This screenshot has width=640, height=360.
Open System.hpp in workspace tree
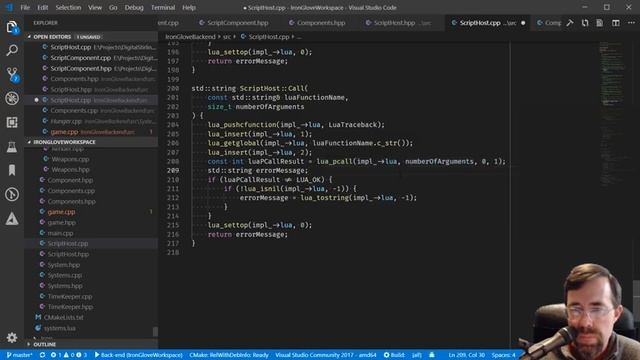(91, 264)
